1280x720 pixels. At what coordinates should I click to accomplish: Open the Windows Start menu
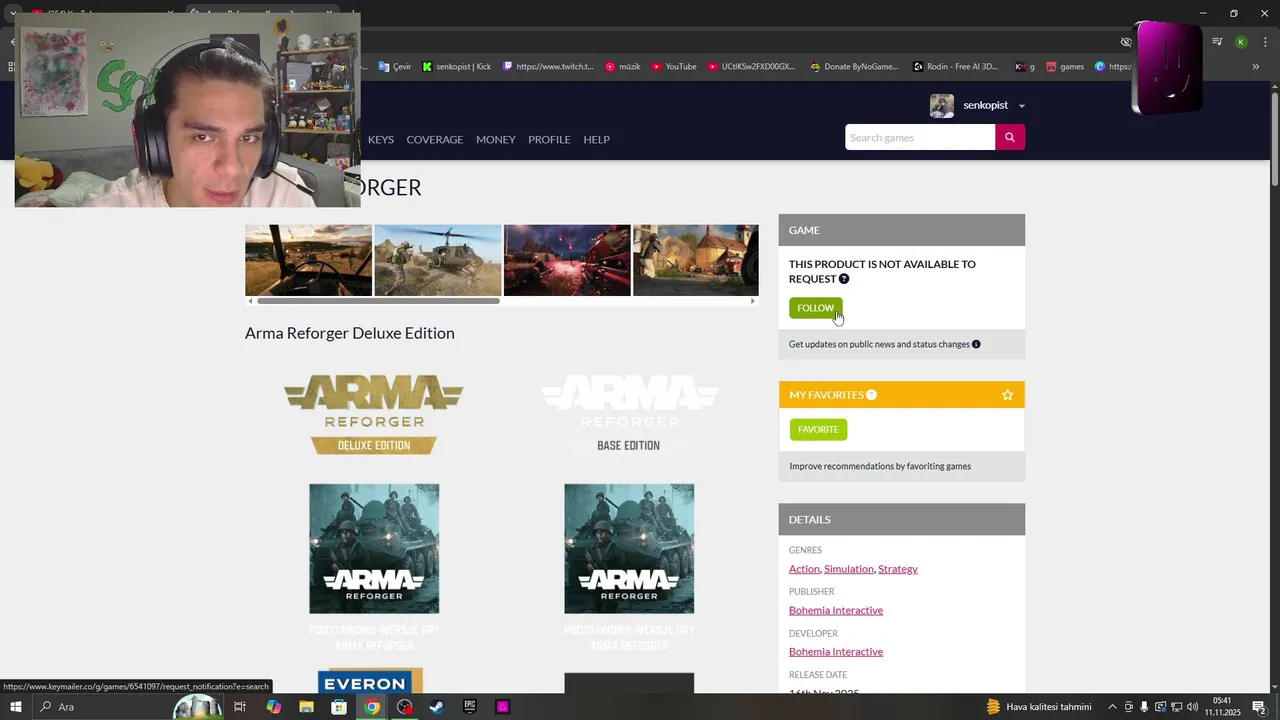coord(15,707)
